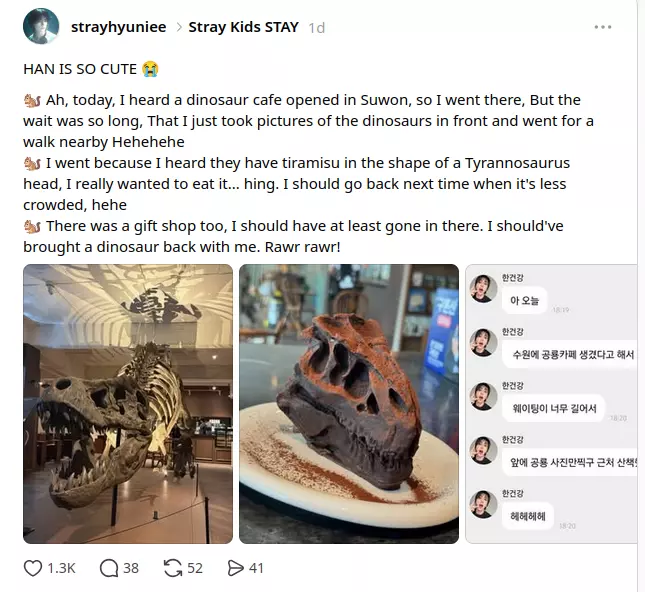Click the 41 shares count

pyautogui.click(x=256, y=568)
